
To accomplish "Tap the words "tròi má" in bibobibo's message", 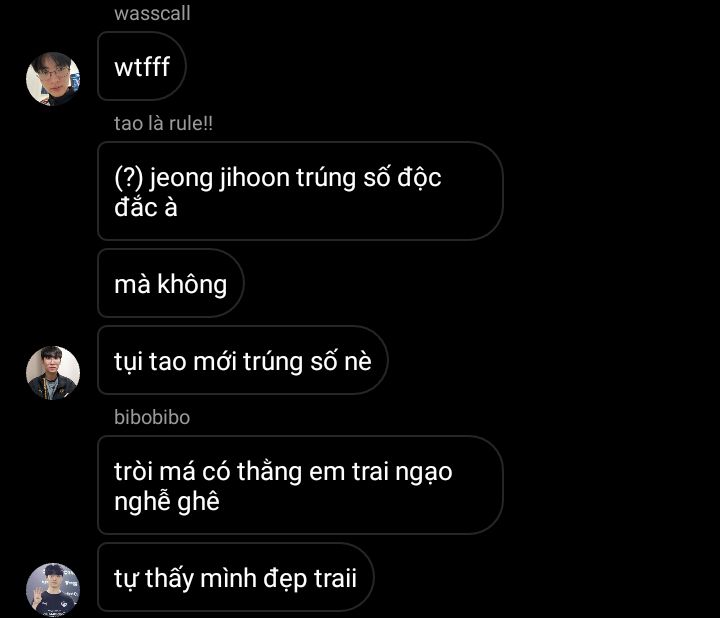I will pos(155,472).
